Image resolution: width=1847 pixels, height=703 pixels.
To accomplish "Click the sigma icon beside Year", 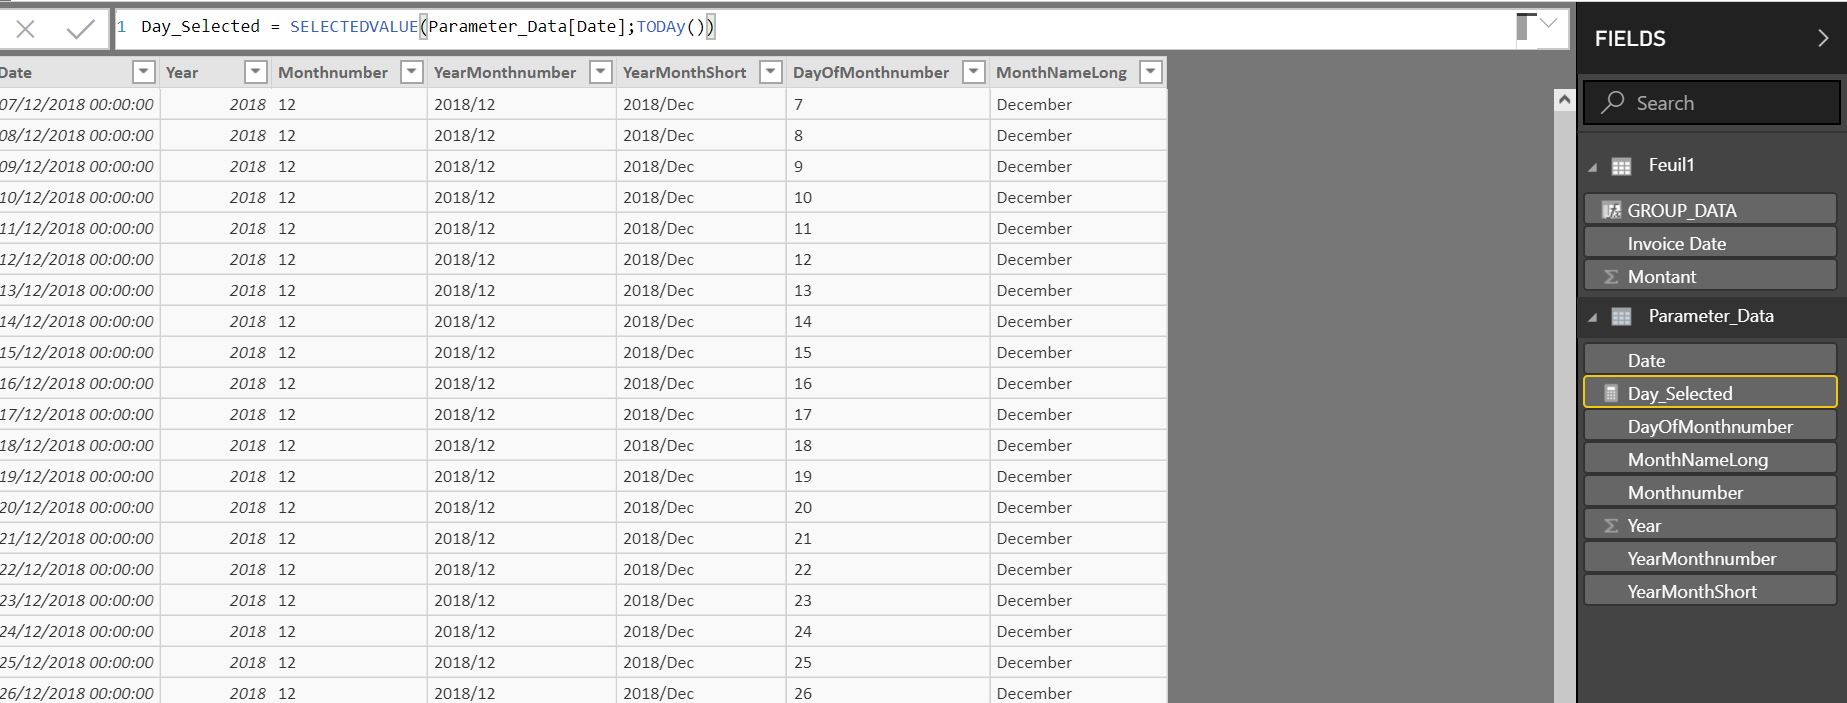I will pos(1611,525).
